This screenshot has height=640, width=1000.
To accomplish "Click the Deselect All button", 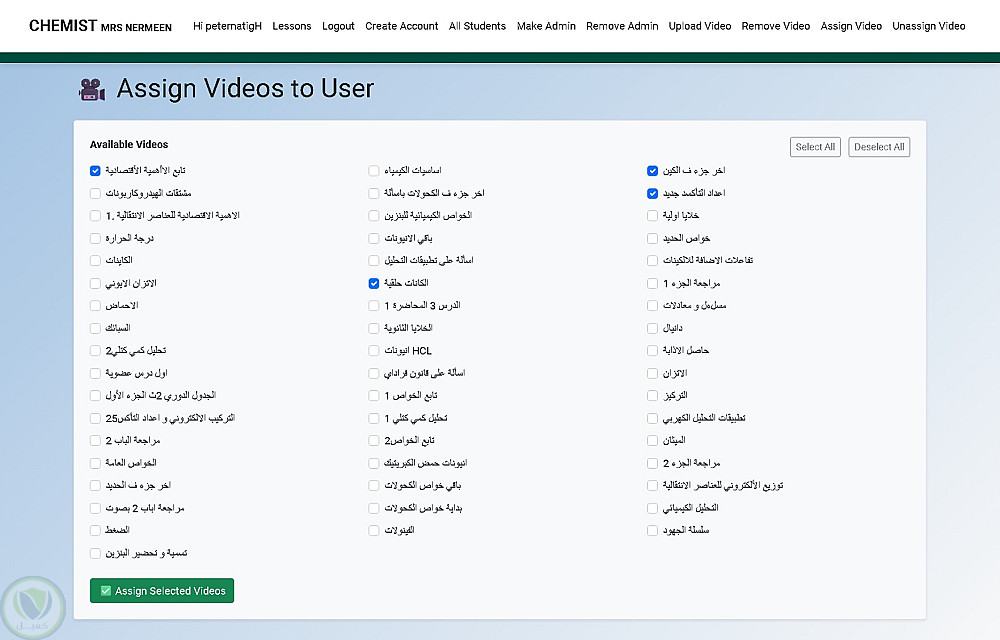I will (879, 147).
